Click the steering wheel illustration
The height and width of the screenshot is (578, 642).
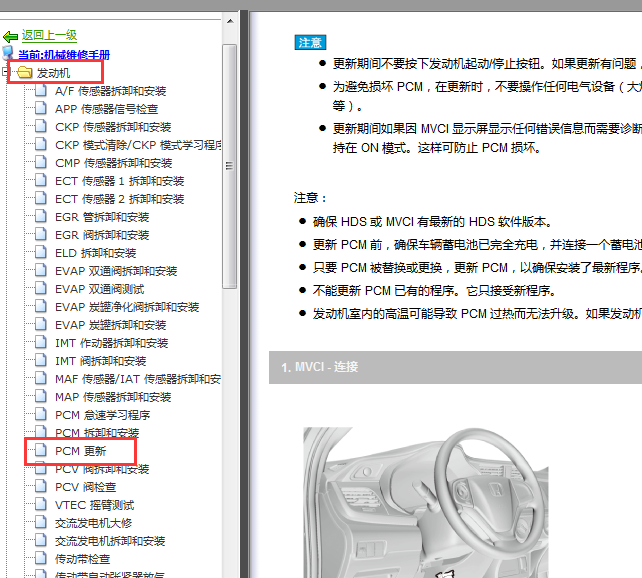click(x=425, y=502)
